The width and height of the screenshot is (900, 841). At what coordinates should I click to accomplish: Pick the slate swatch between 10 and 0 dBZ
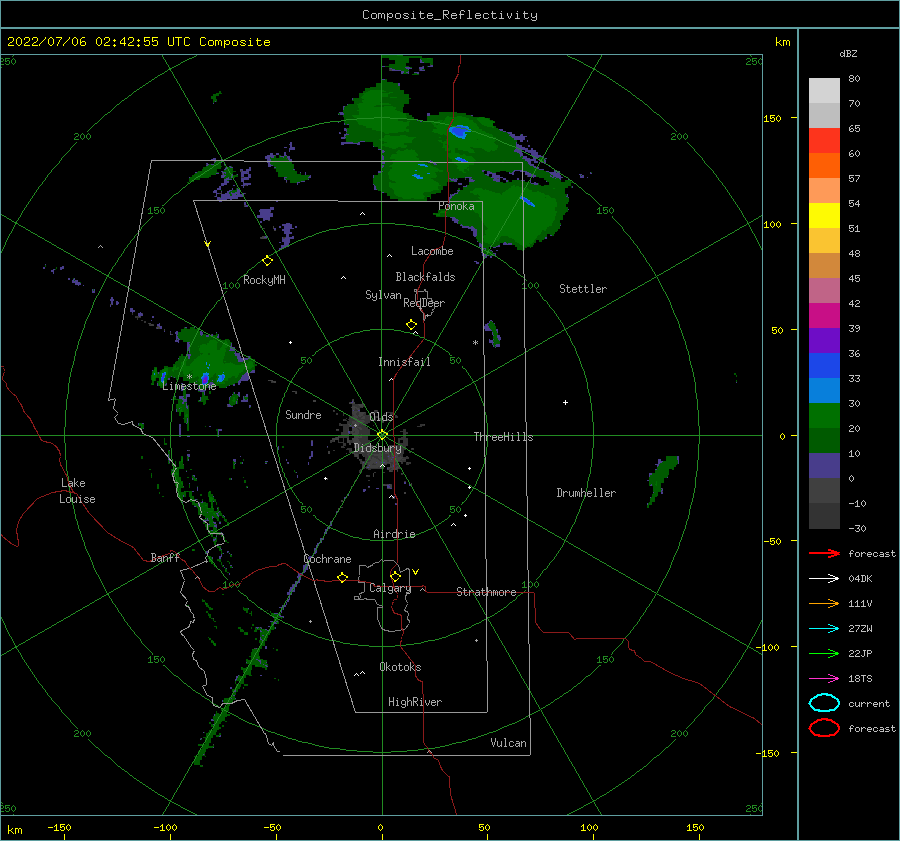coord(824,466)
